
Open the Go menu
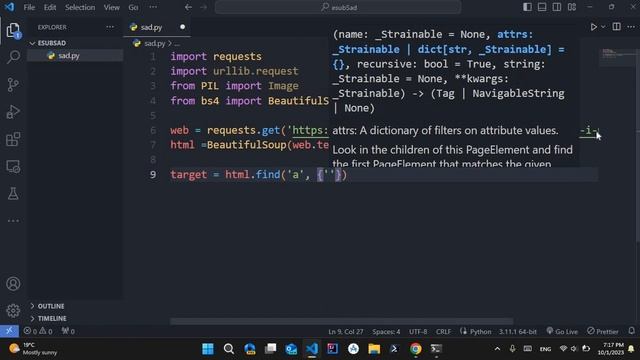point(133,7)
